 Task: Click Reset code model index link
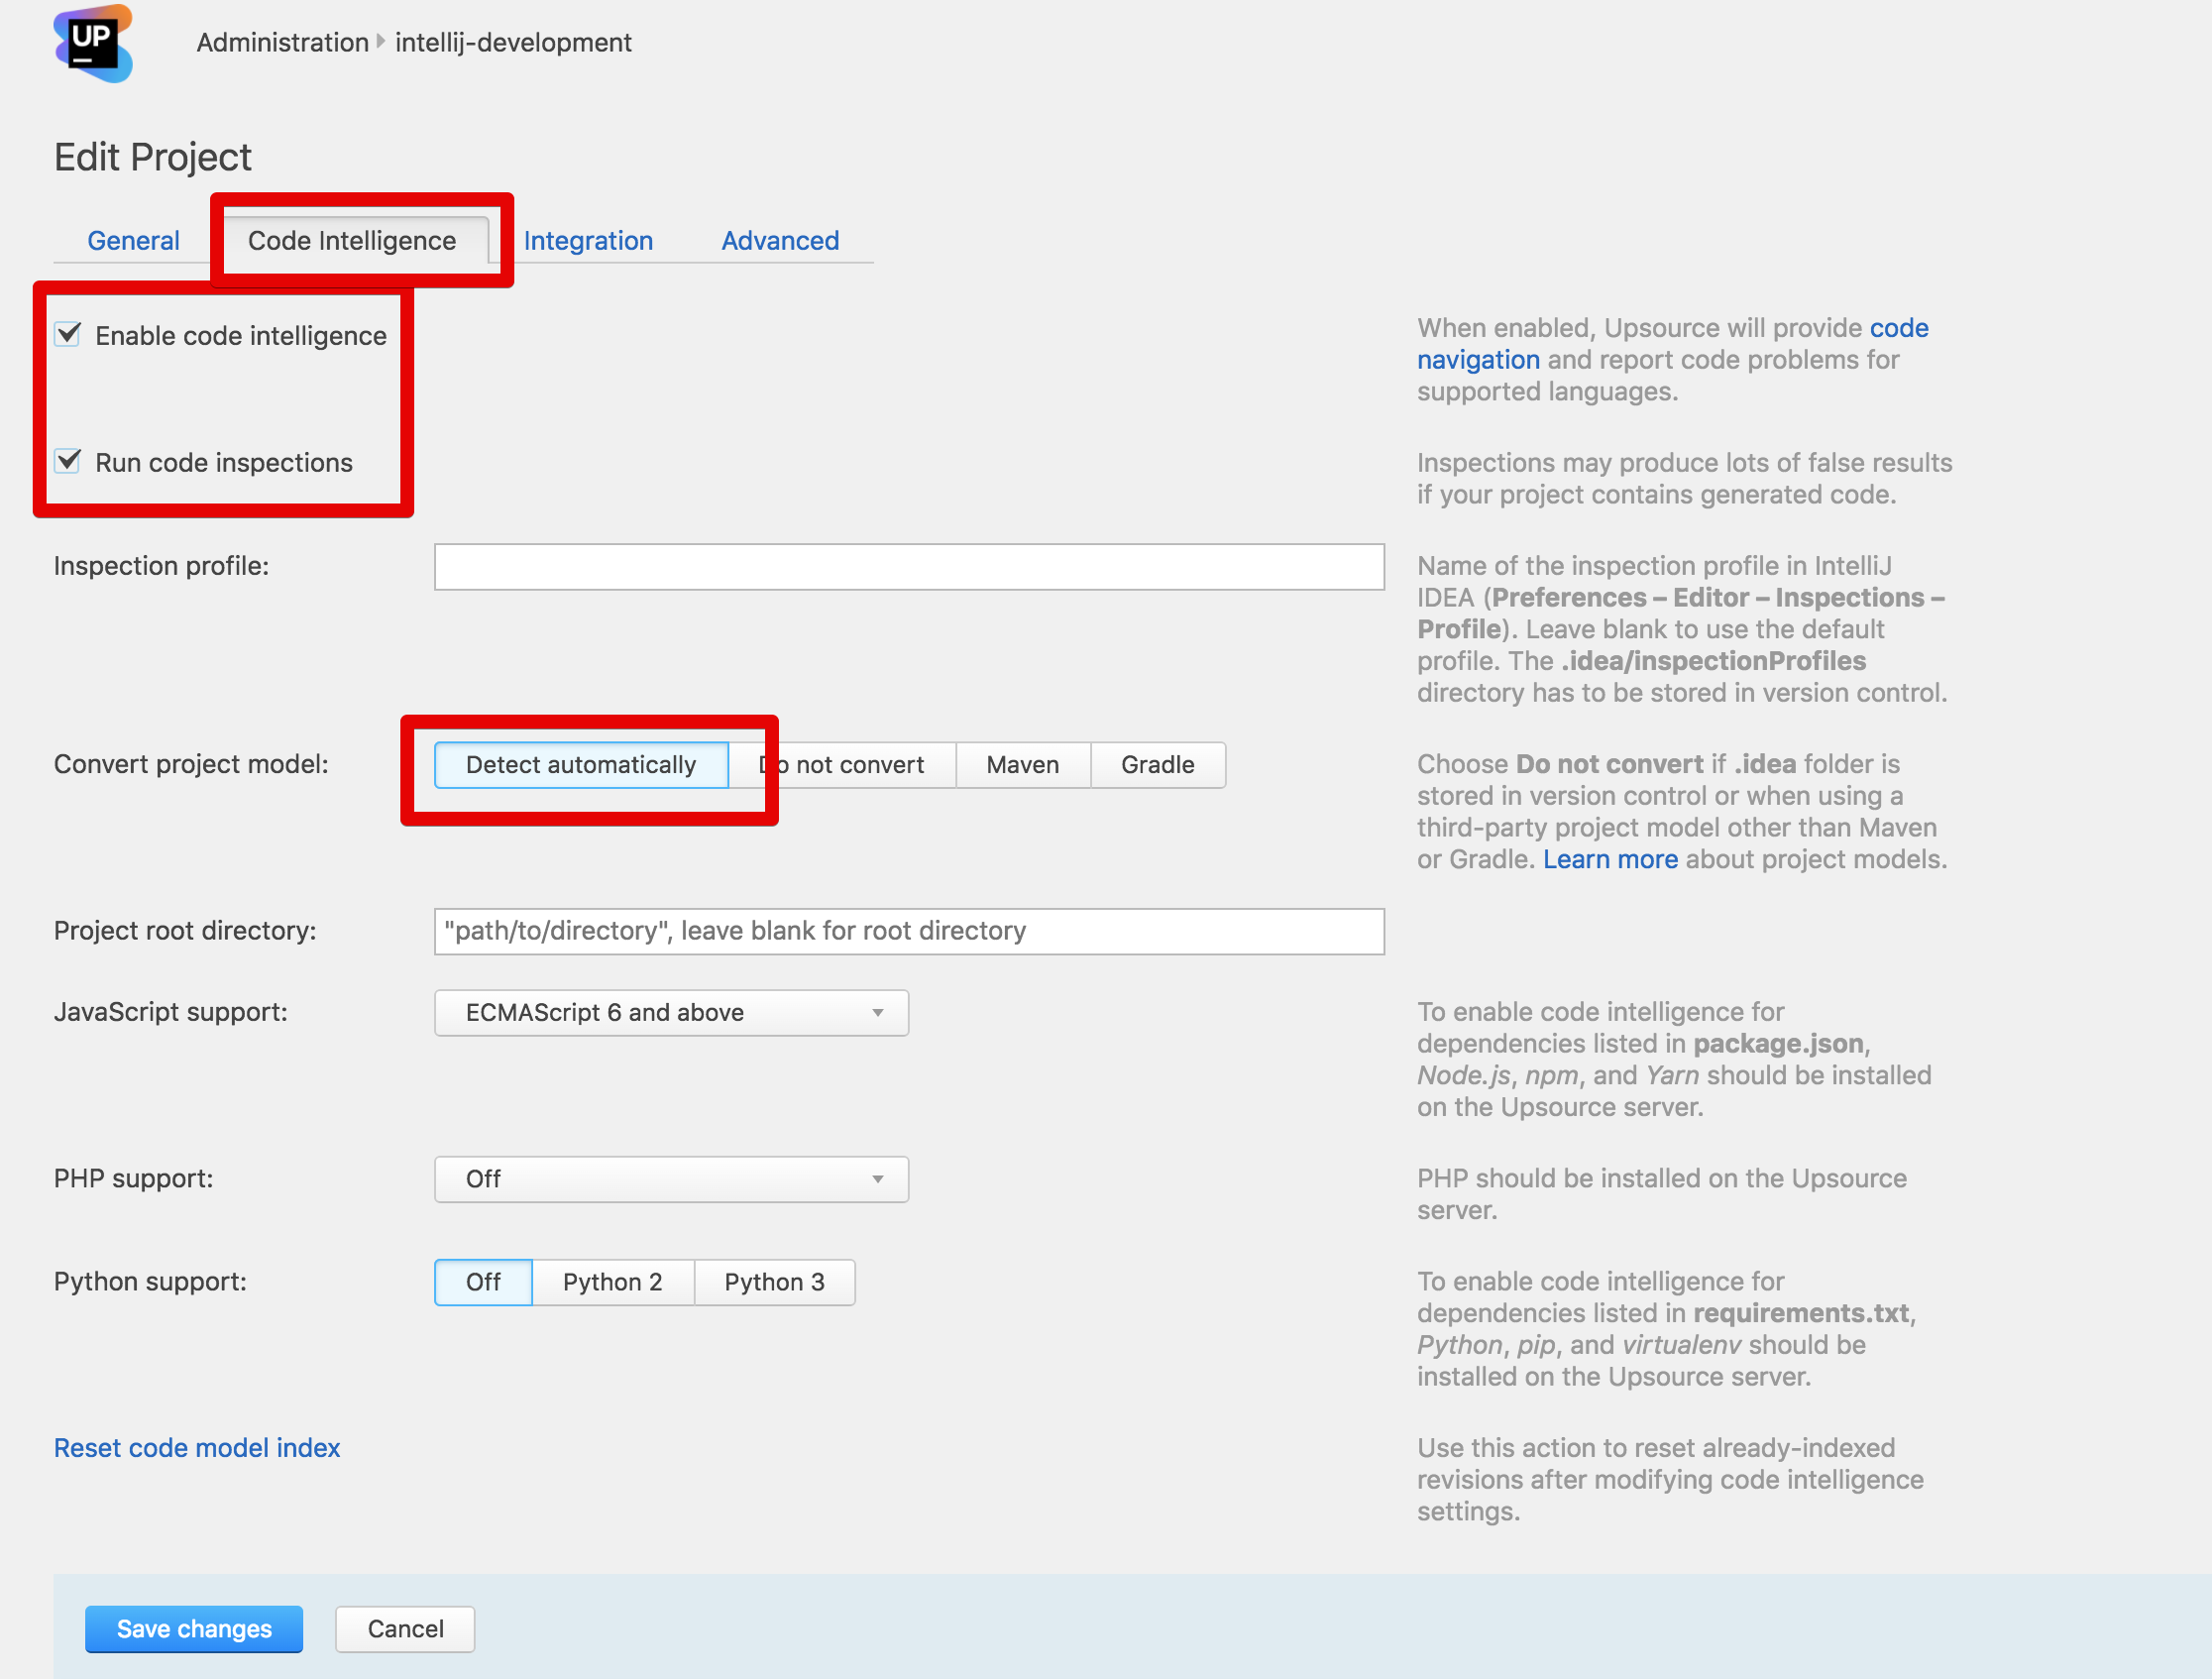[x=197, y=1448]
